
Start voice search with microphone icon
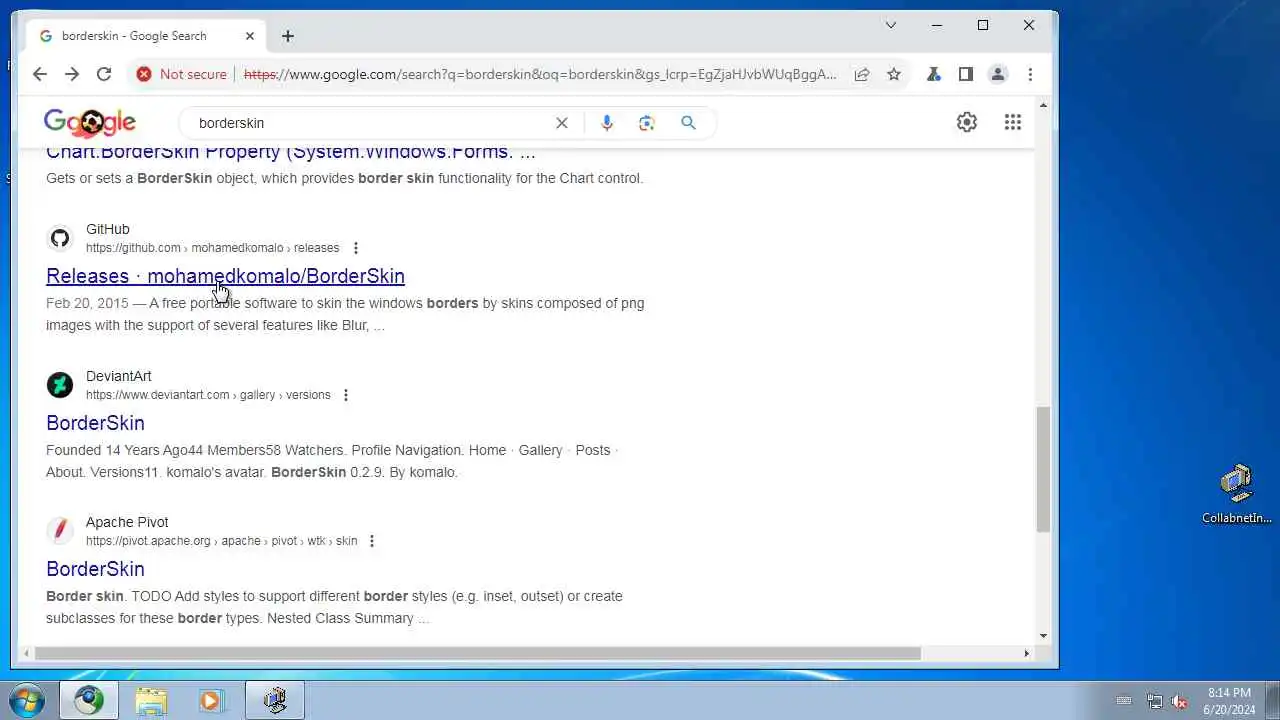click(x=606, y=123)
